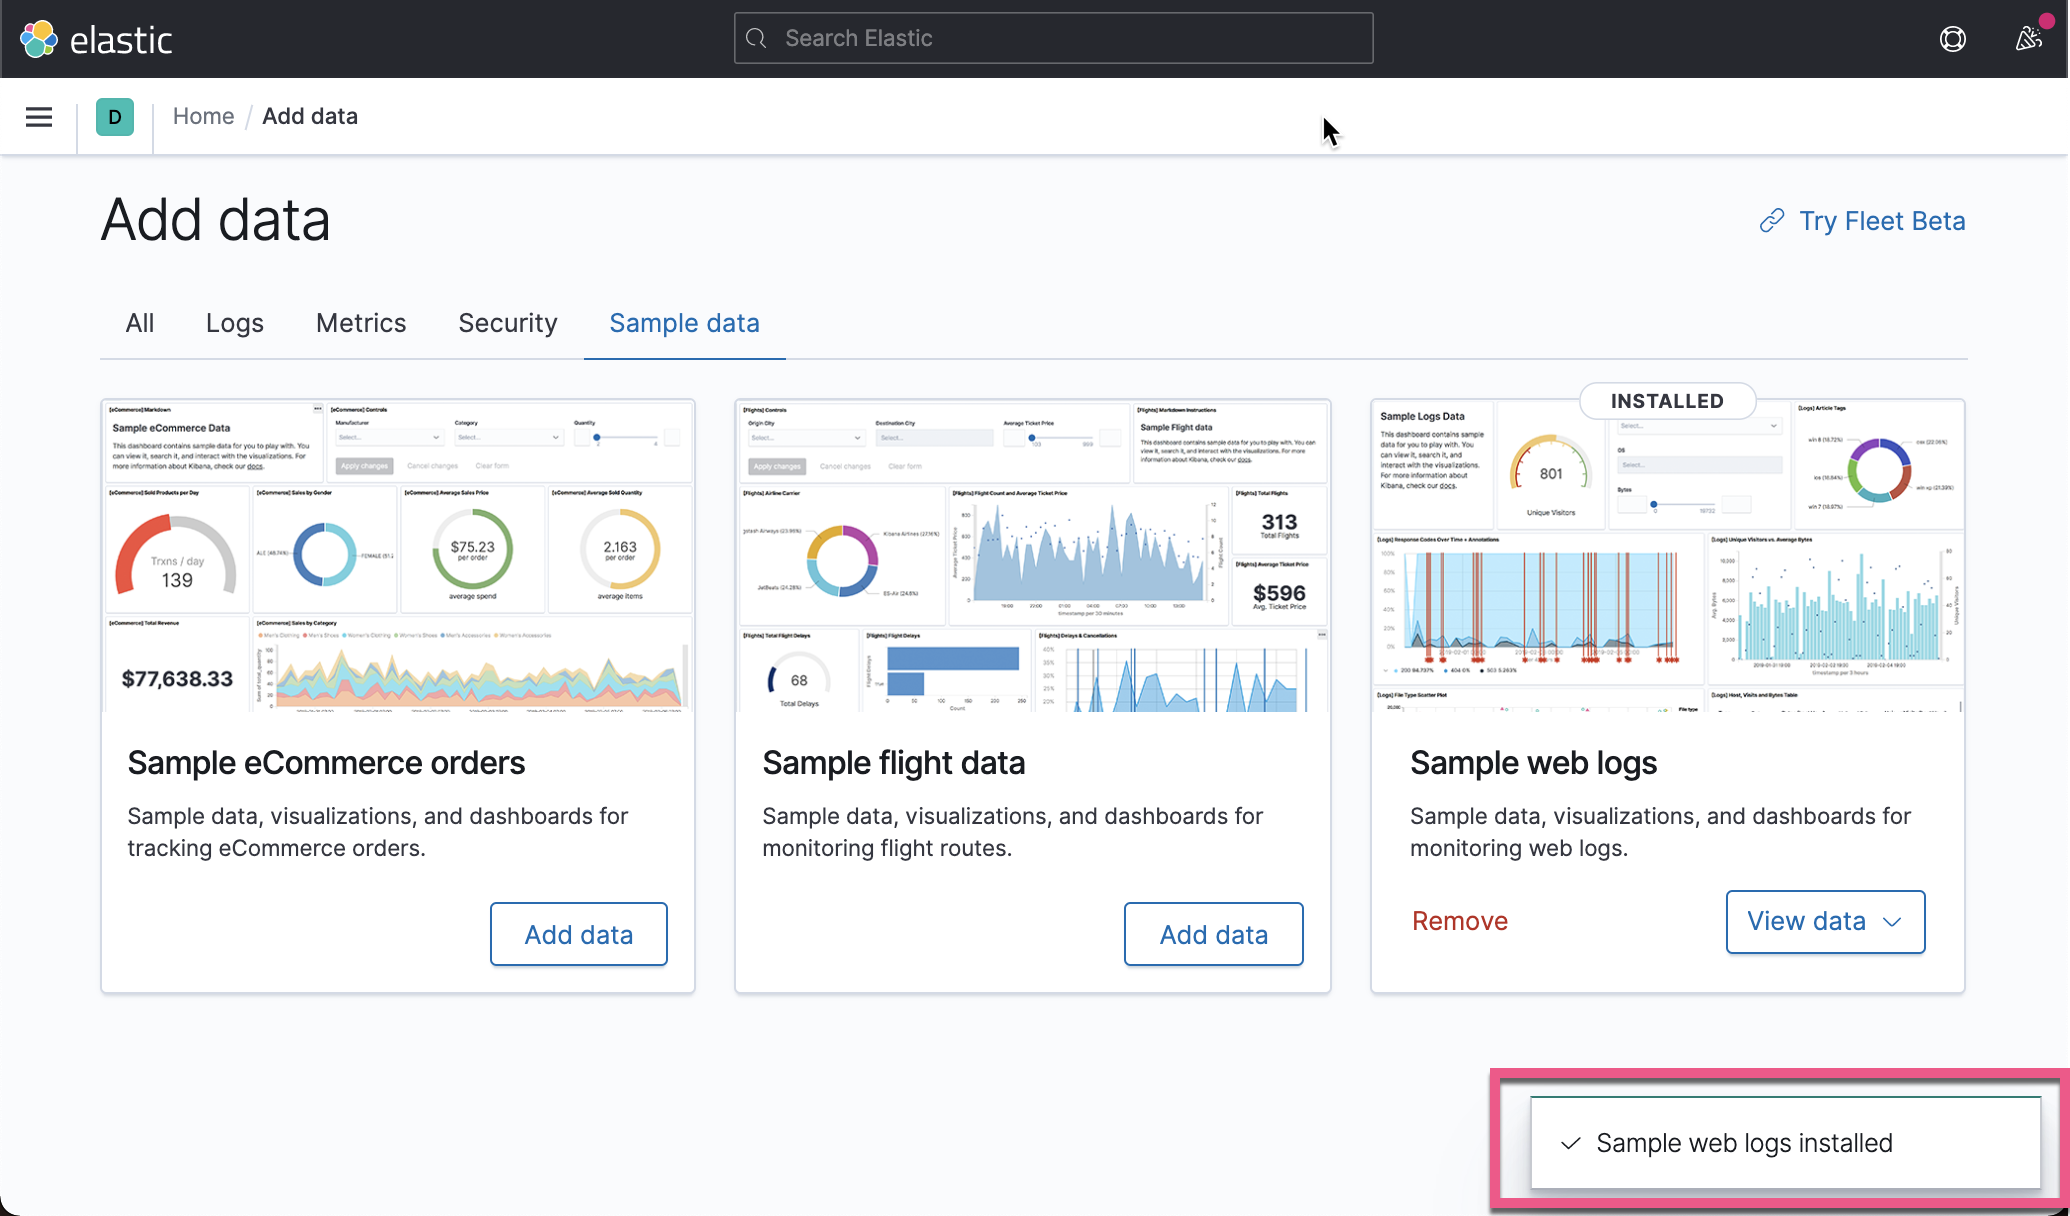Open the help menu in the top bar

click(x=1952, y=39)
